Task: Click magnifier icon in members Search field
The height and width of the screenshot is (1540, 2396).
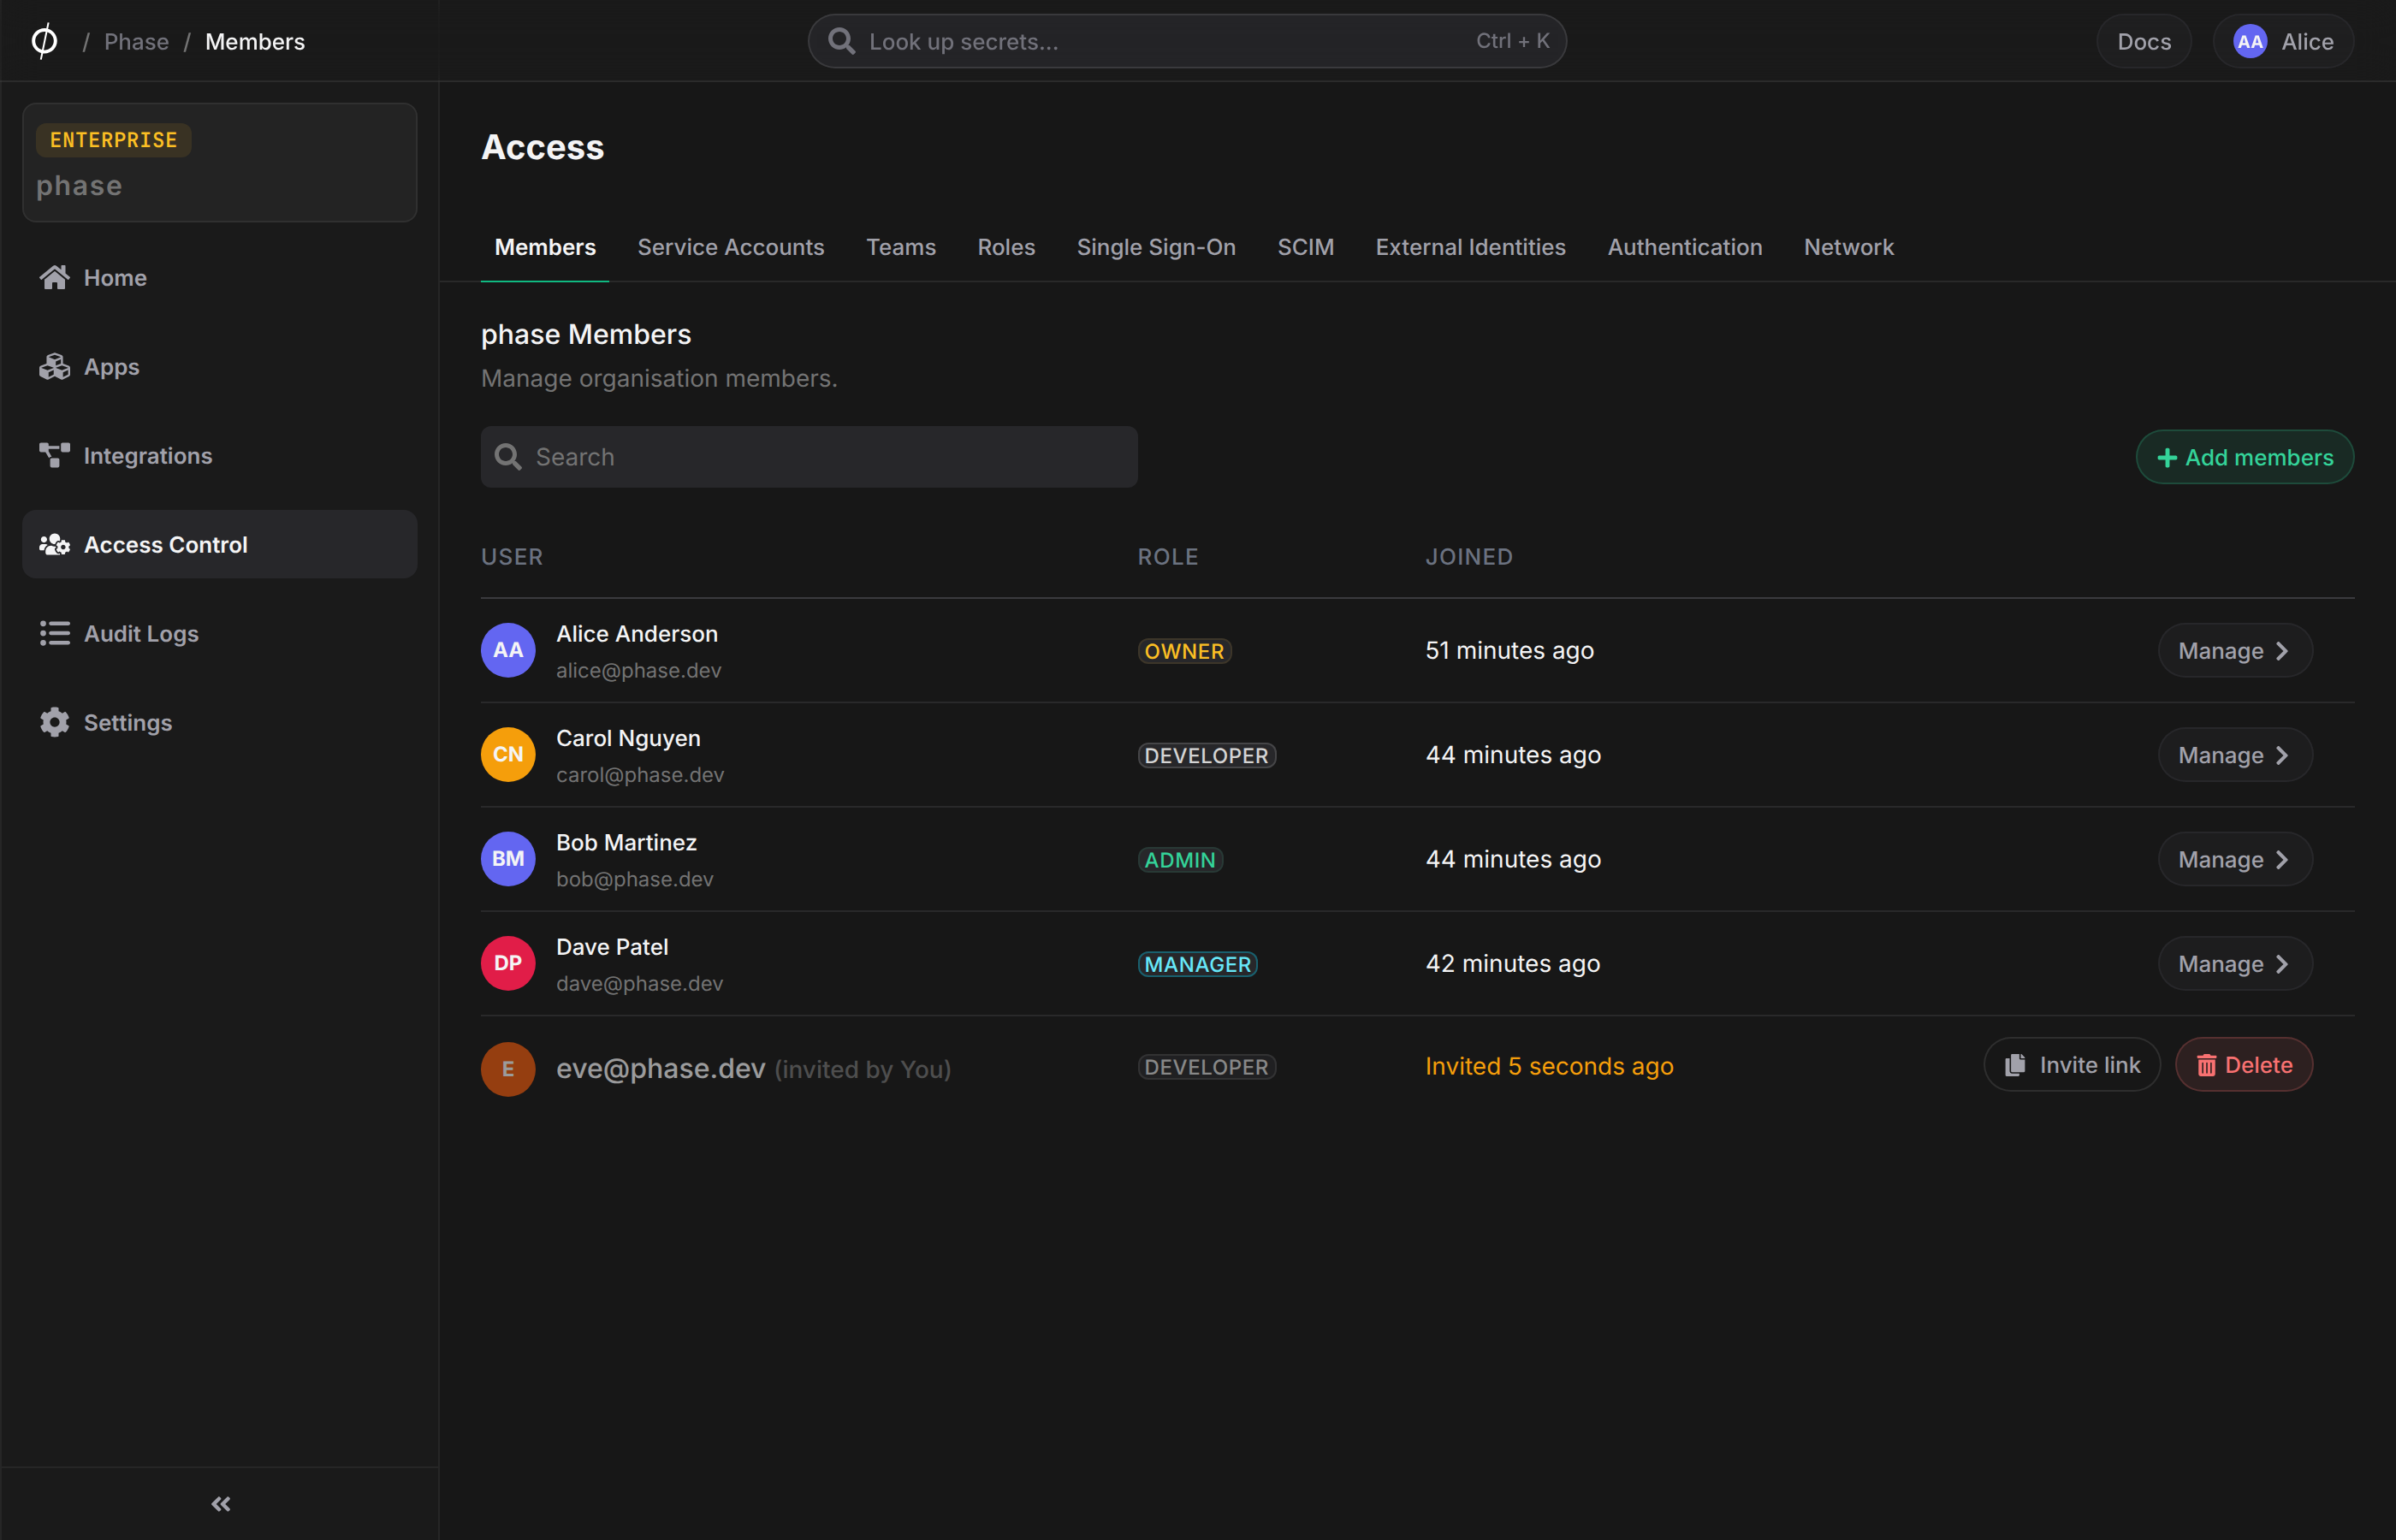Action: (508, 456)
